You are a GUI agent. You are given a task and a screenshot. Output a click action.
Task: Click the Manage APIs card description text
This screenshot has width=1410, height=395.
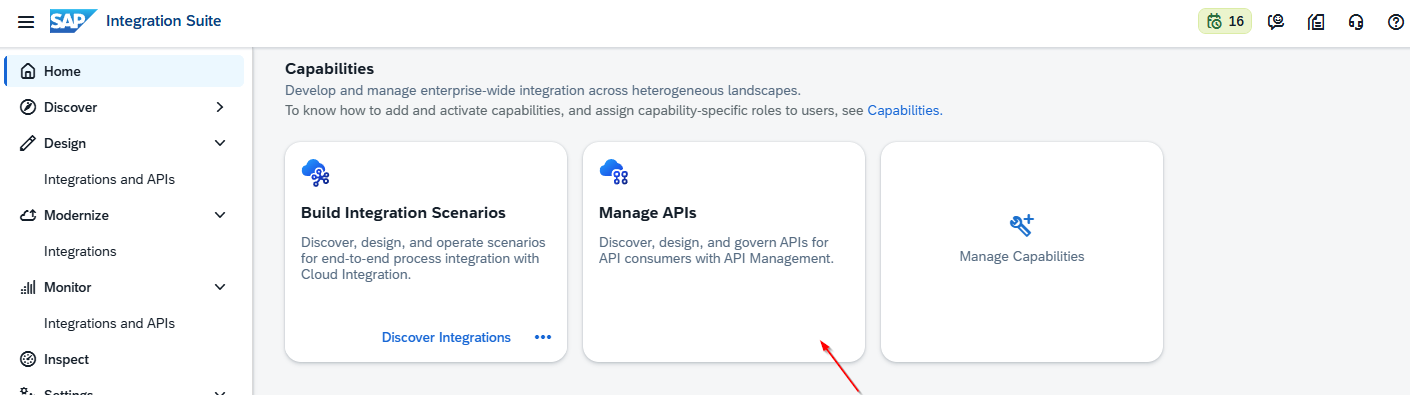716,250
